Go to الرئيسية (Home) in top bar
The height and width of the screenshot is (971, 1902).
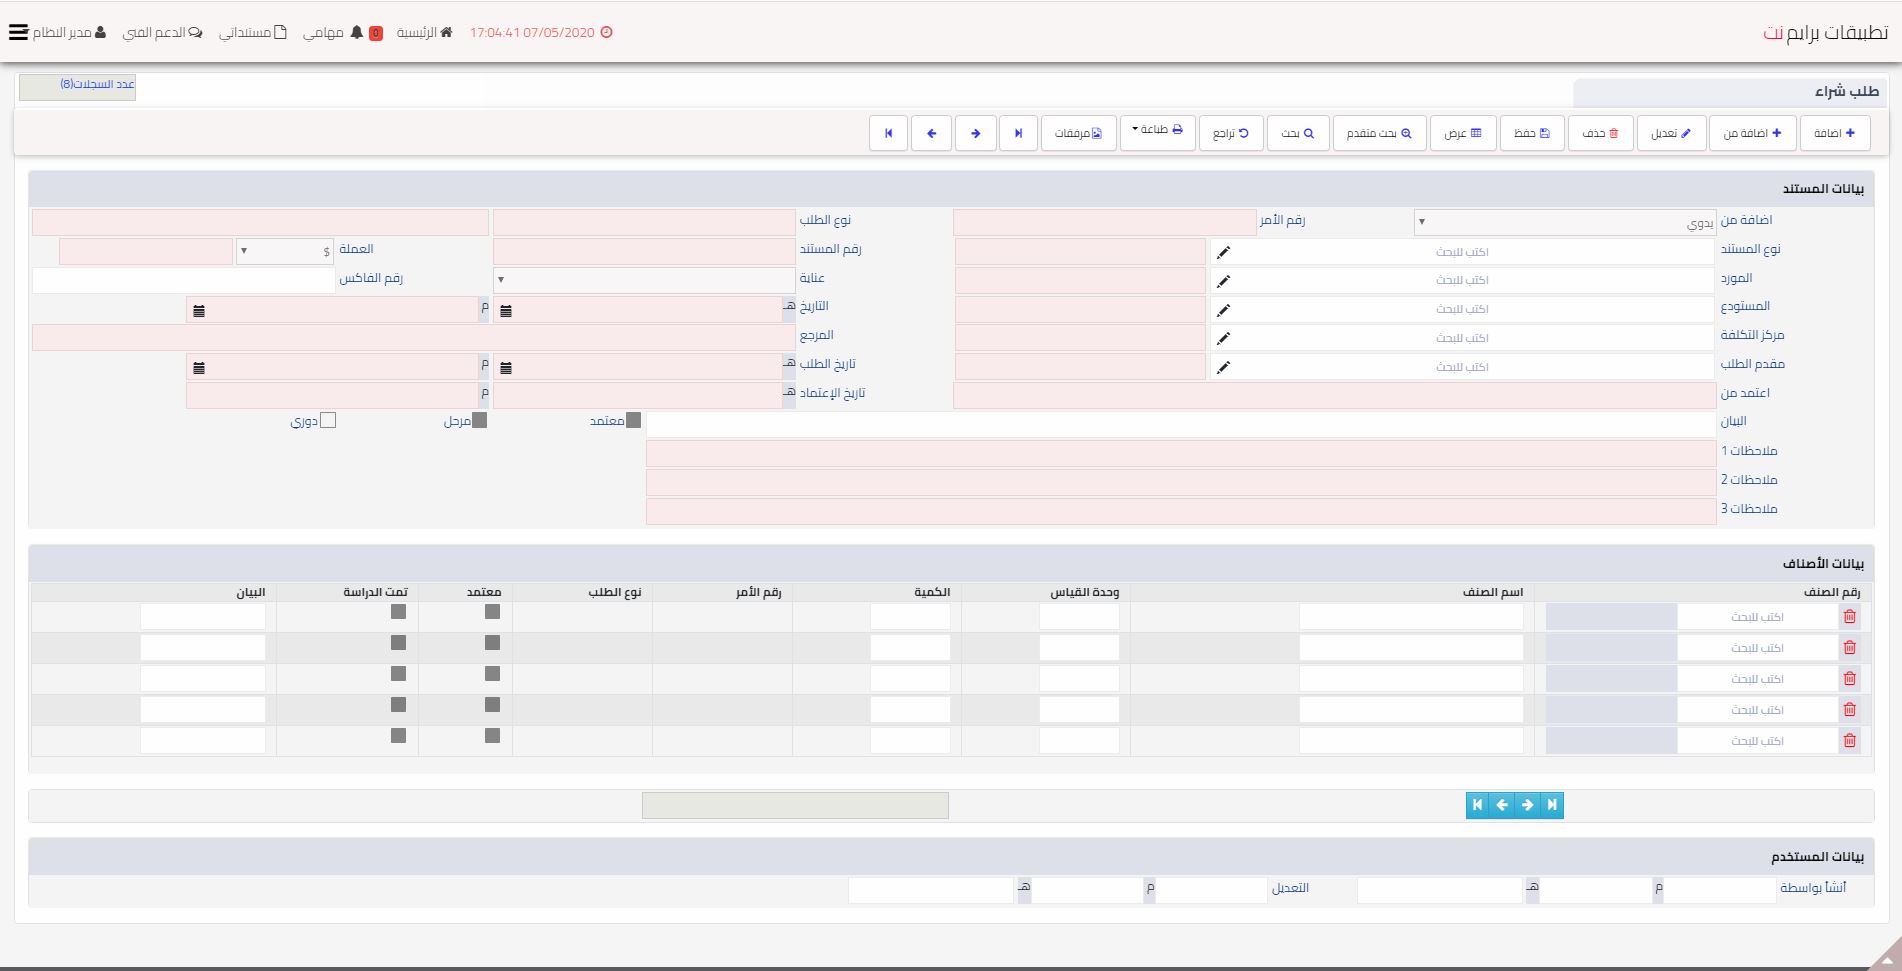pyautogui.click(x=424, y=33)
